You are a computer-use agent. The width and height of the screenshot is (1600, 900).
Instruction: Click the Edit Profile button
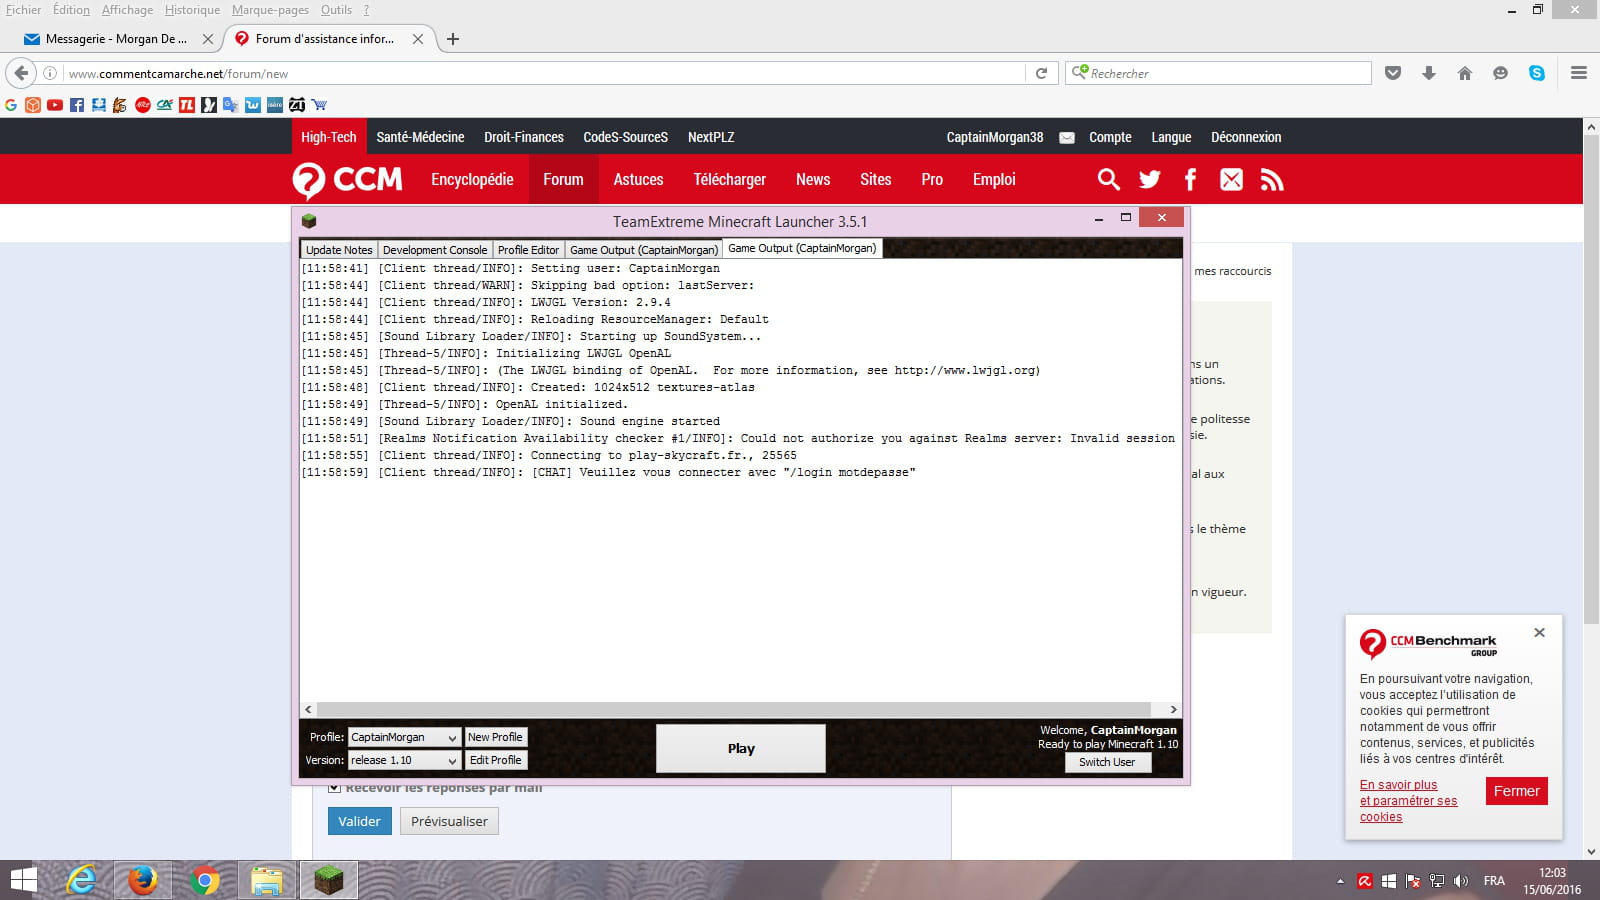495,760
